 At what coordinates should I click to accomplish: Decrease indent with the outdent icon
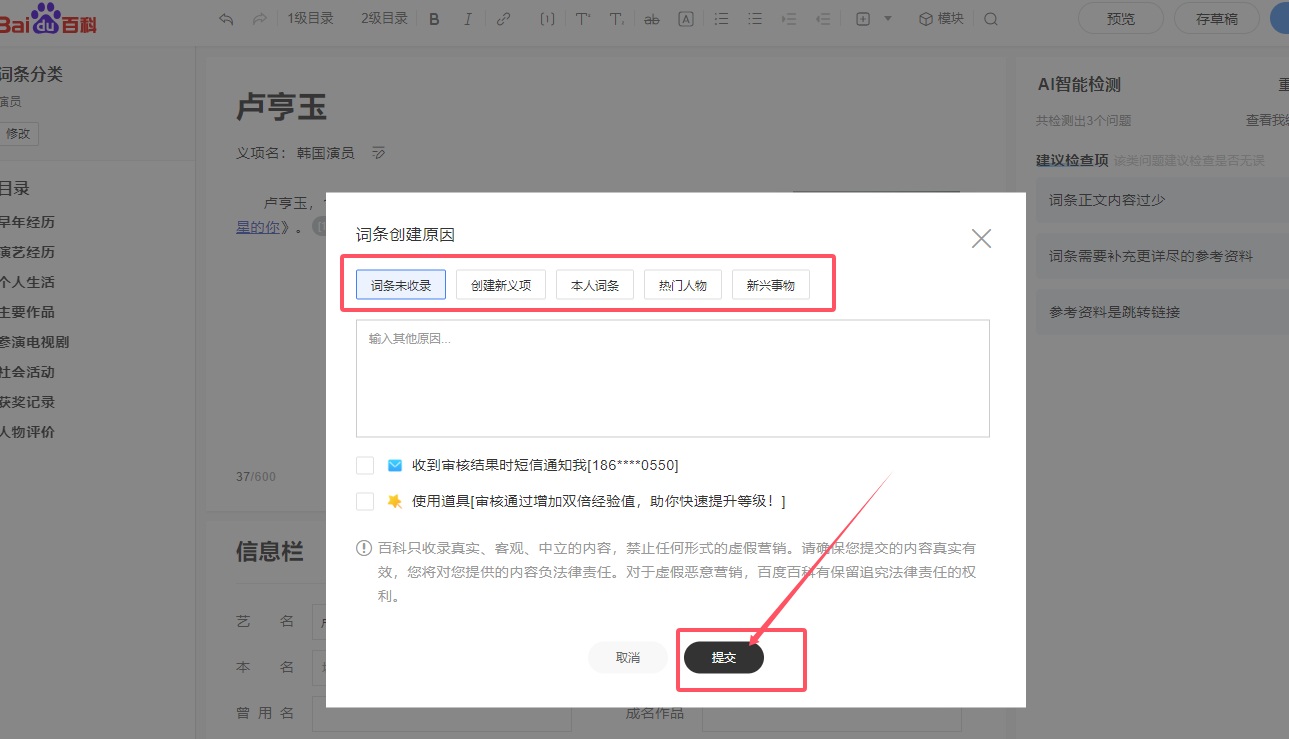823,19
